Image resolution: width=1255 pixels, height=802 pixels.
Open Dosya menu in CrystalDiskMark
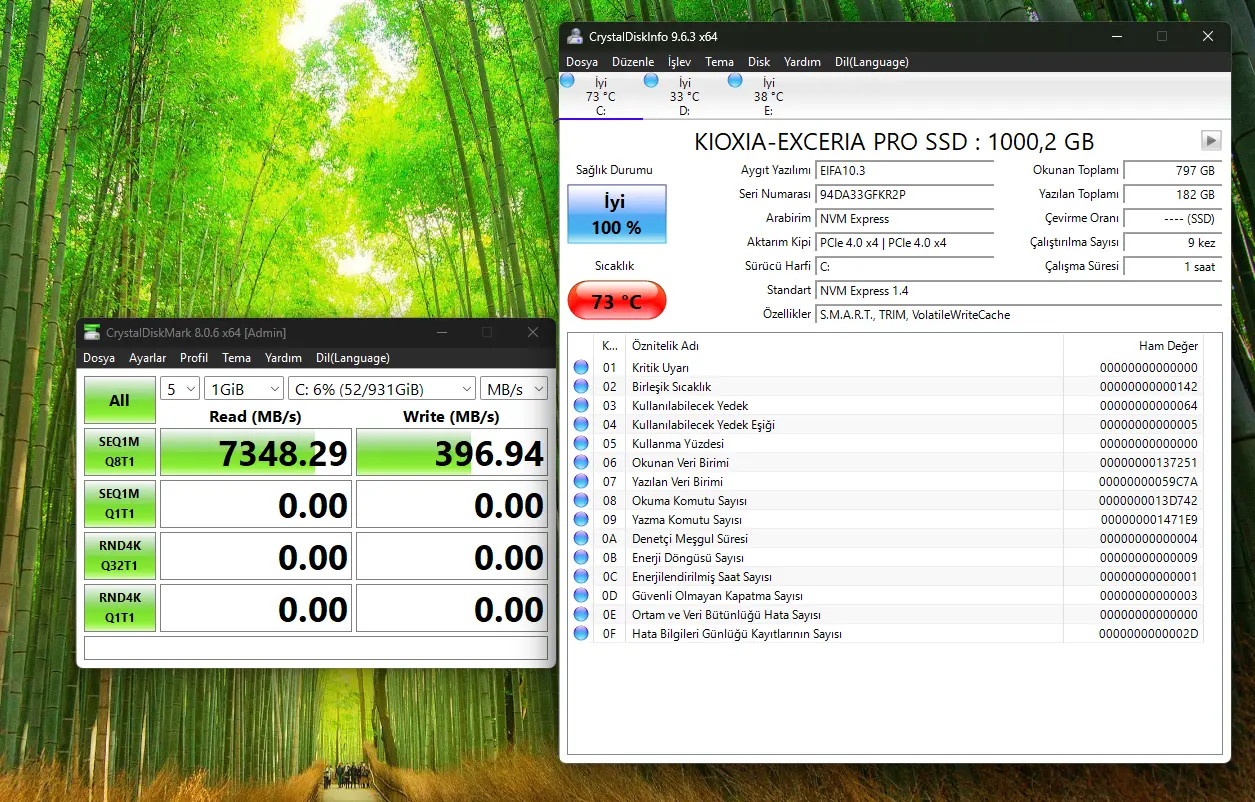coord(99,357)
